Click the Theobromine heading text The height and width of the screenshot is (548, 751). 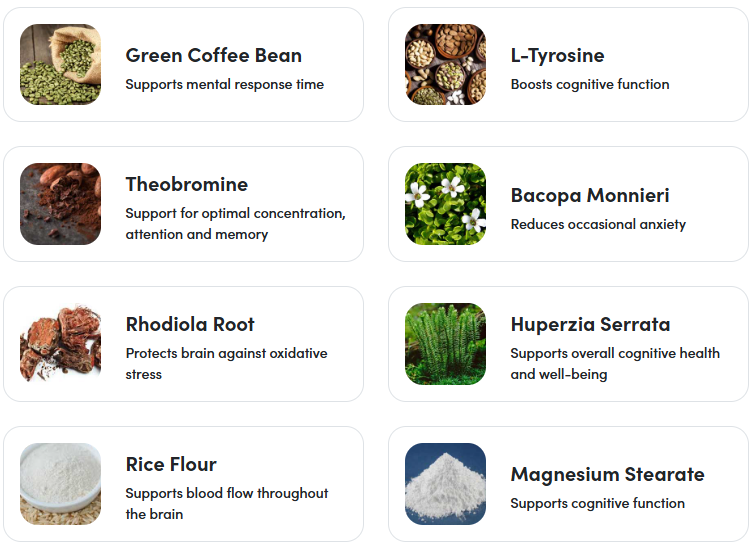click(187, 184)
